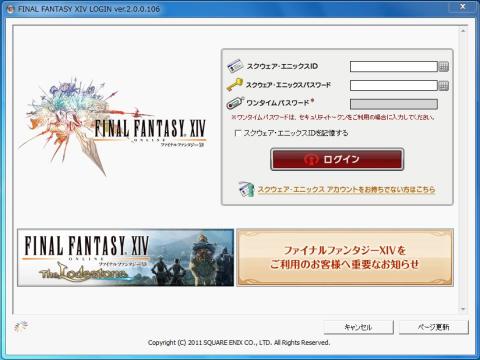Image resolution: width=480 pixels, height=360 pixels.
Task: Open the Lodestone banner
Action: tap(125, 257)
